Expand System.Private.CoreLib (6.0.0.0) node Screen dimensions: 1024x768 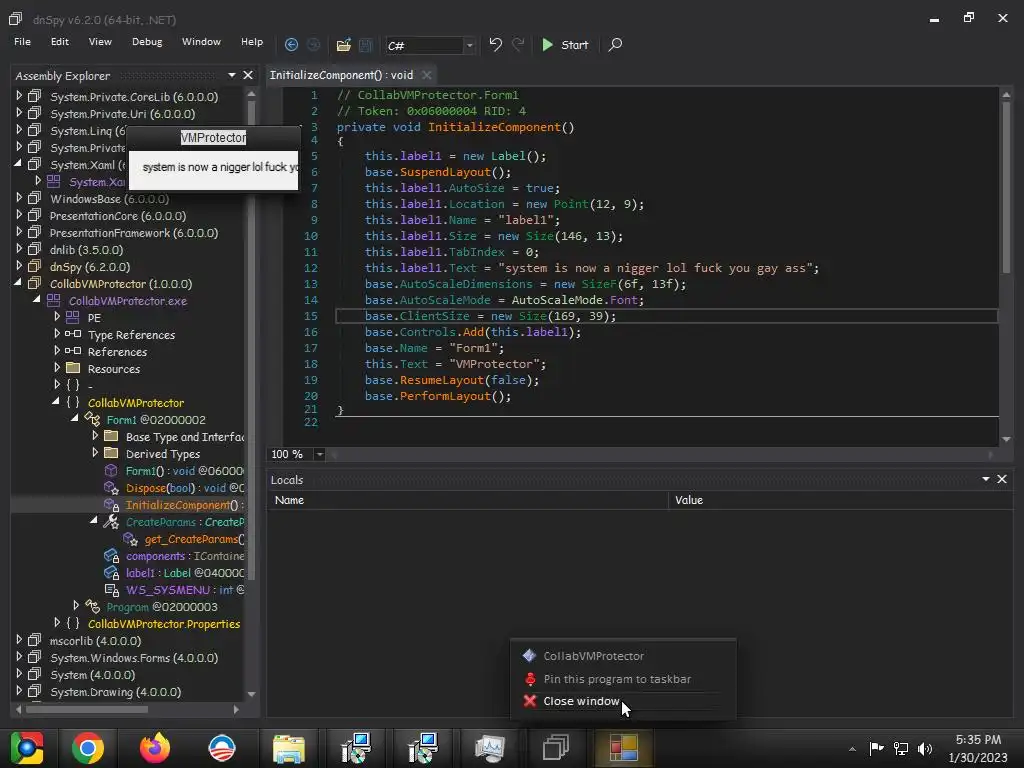19,96
